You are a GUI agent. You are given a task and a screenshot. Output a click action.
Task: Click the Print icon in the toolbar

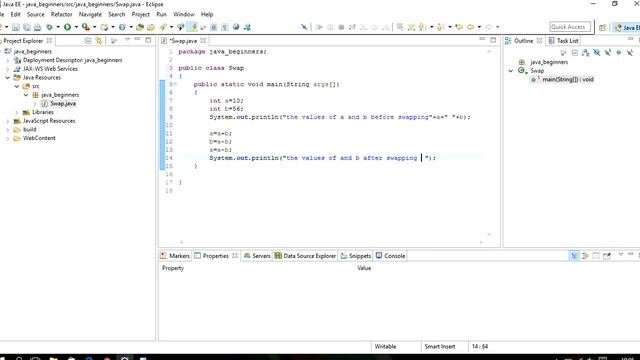[x=37, y=27]
